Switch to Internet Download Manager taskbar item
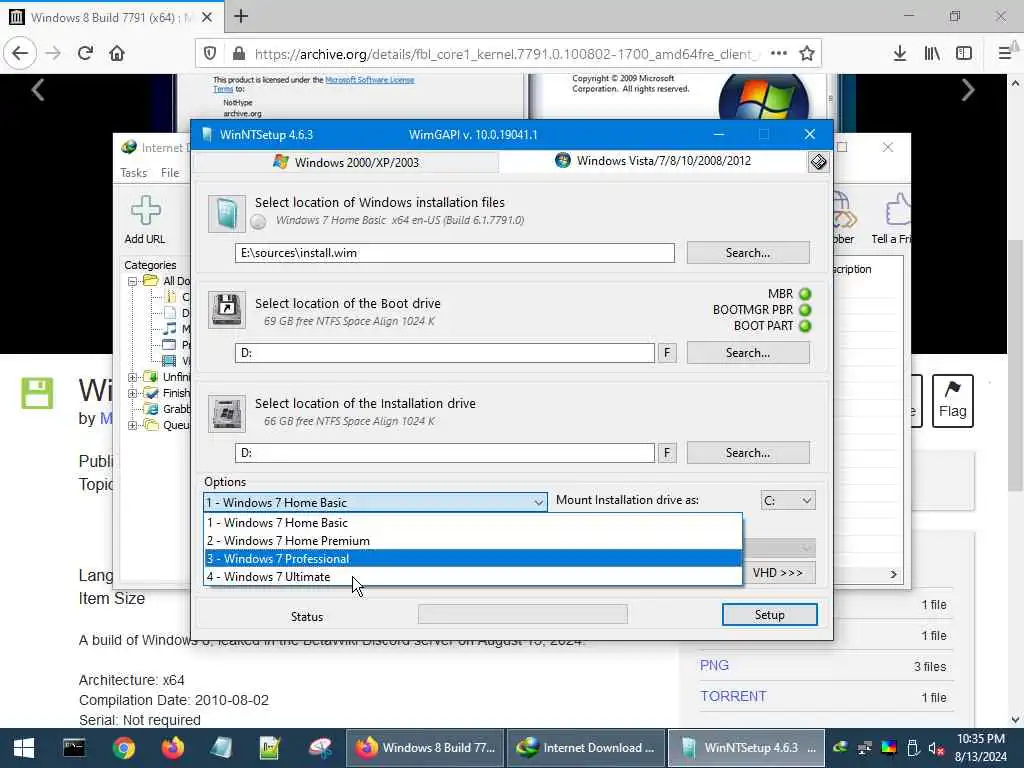The image size is (1024, 768). tap(586, 748)
